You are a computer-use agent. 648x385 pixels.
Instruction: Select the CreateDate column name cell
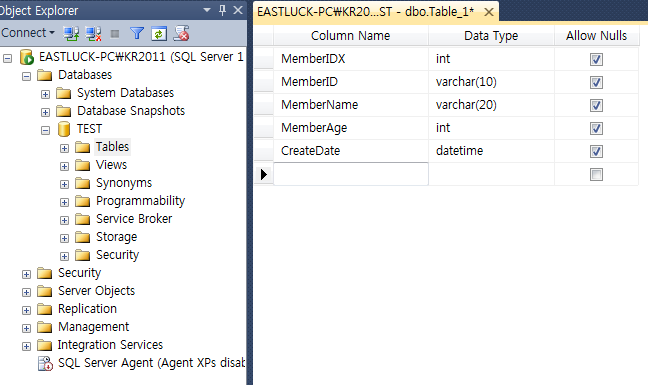click(x=351, y=151)
